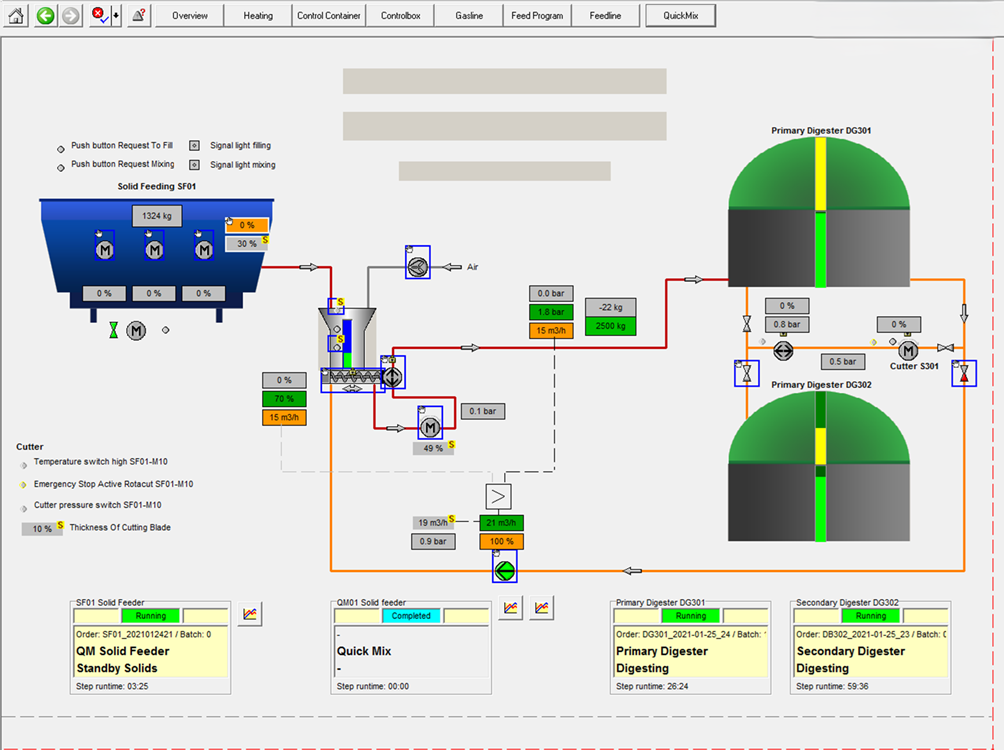Click the Primary Digester DG301 level bar
Image resolution: width=1004 pixels, height=750 pixels.
point(821,212)
